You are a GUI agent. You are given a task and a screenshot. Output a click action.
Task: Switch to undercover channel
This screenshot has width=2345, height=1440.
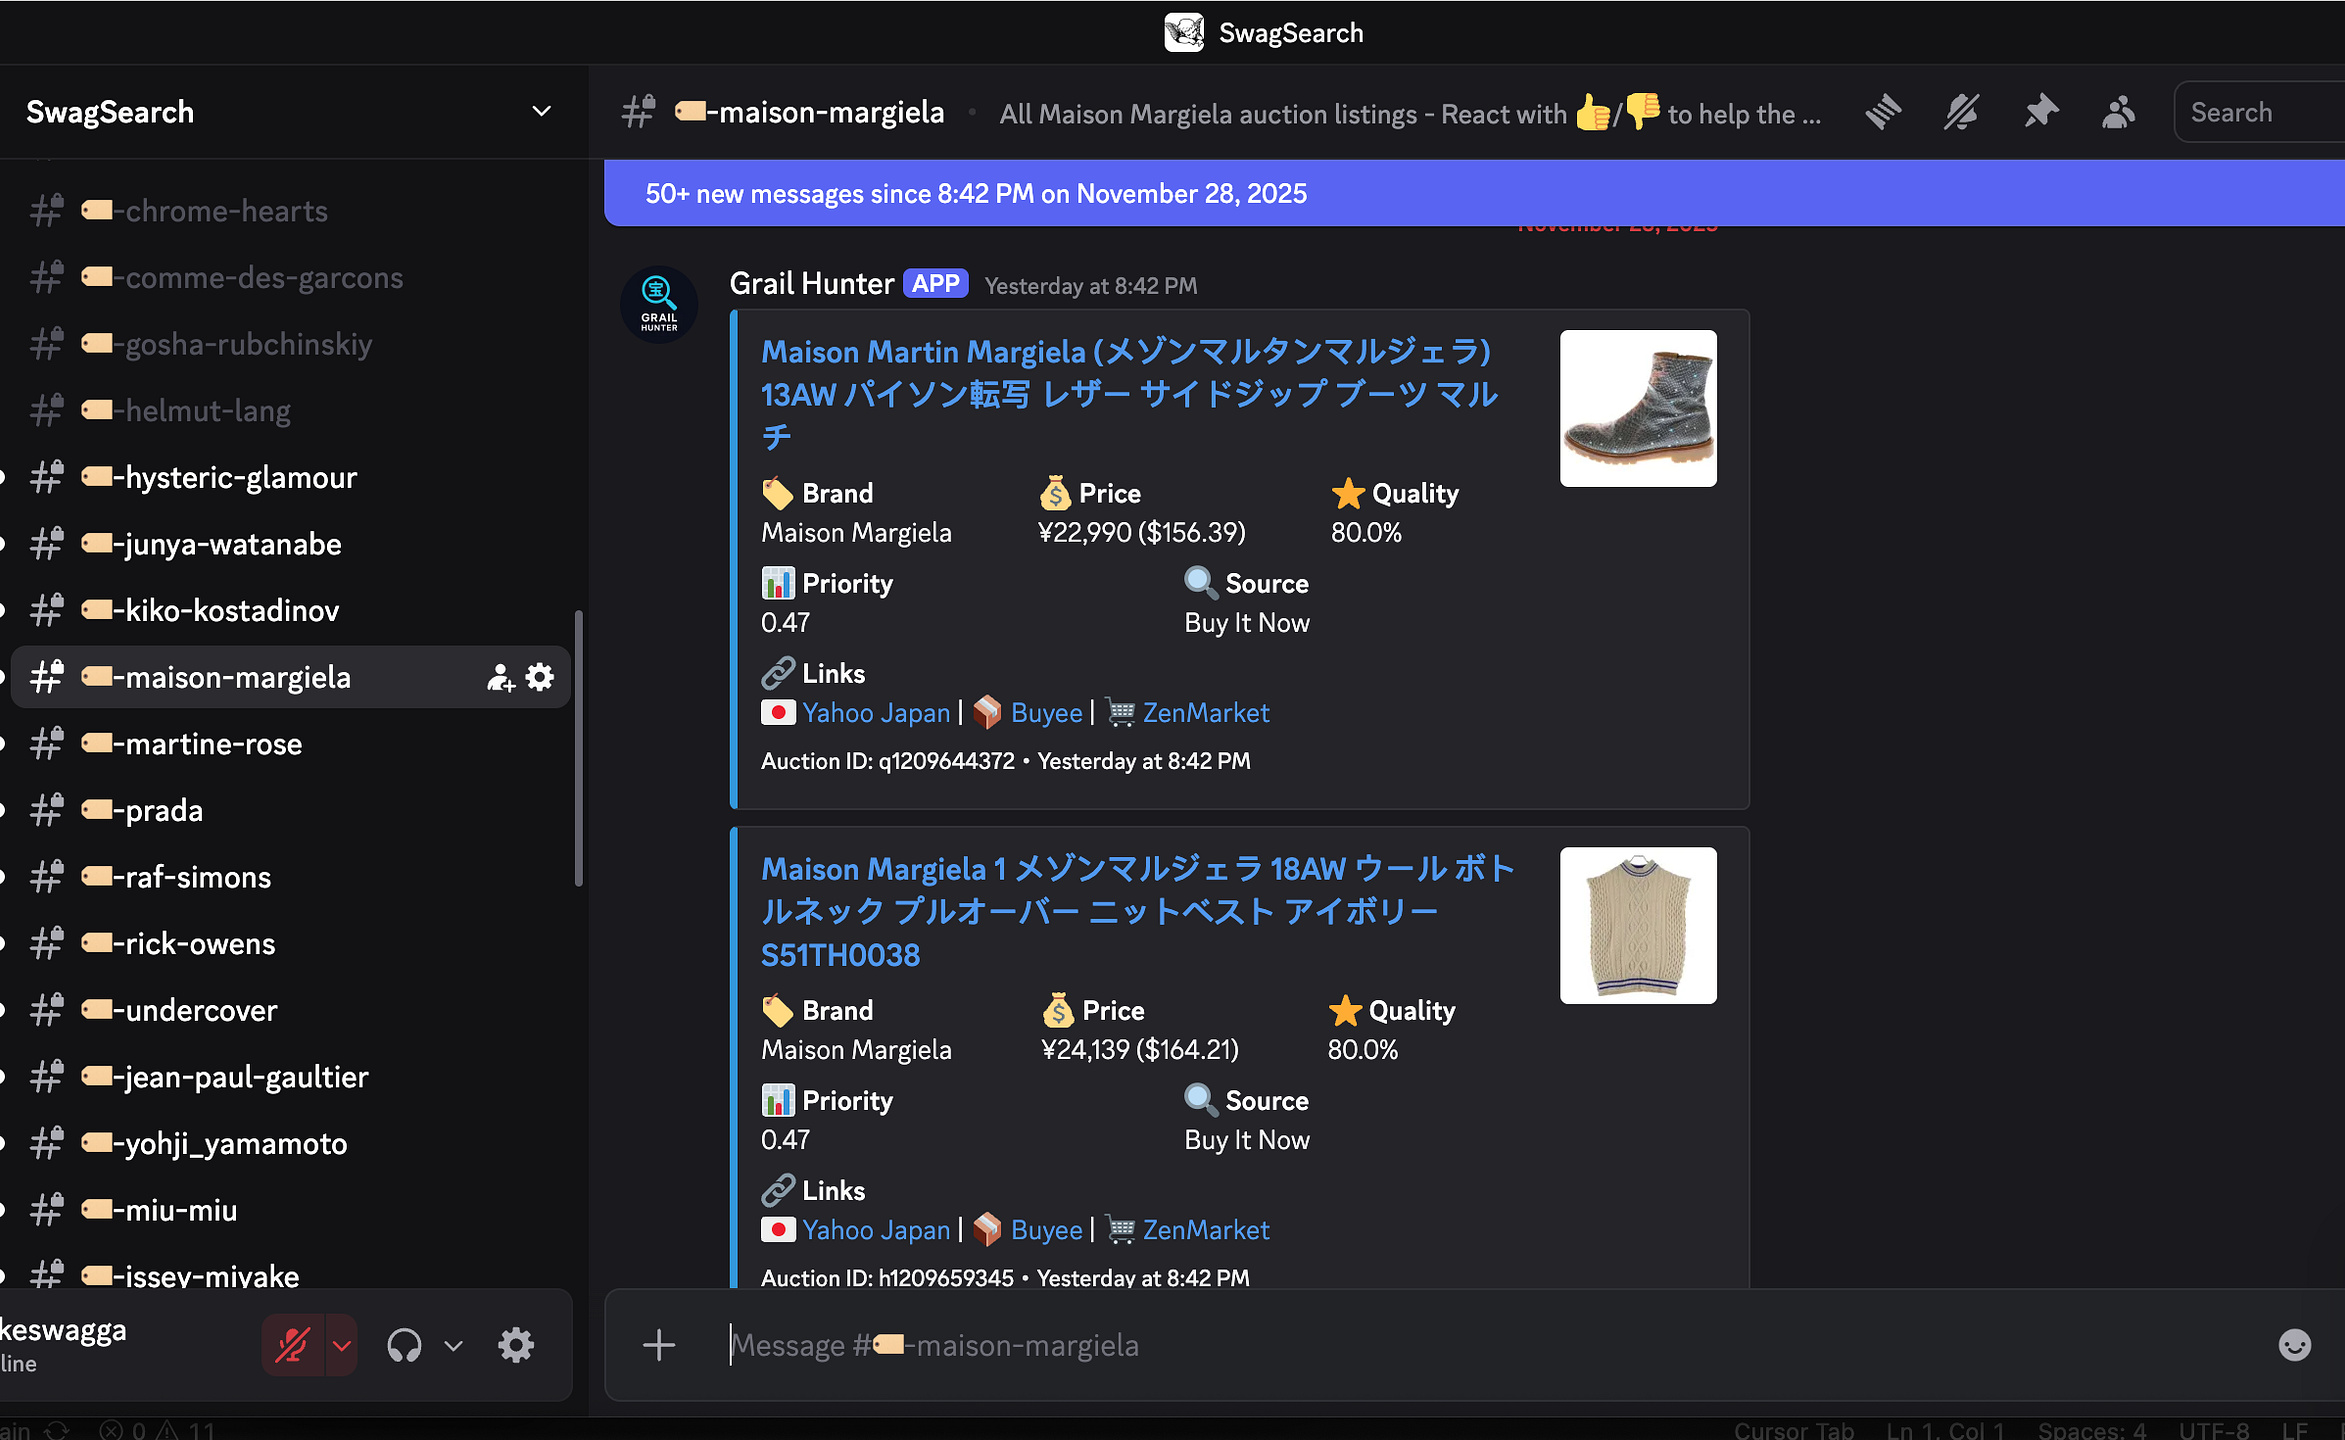click(290, 1010)
